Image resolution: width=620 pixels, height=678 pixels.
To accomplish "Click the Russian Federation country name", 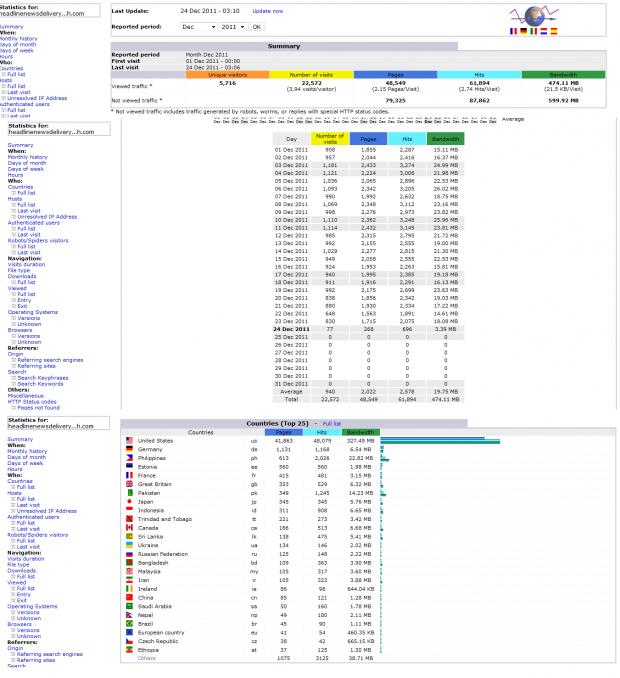I will click(x=163, y=554).
